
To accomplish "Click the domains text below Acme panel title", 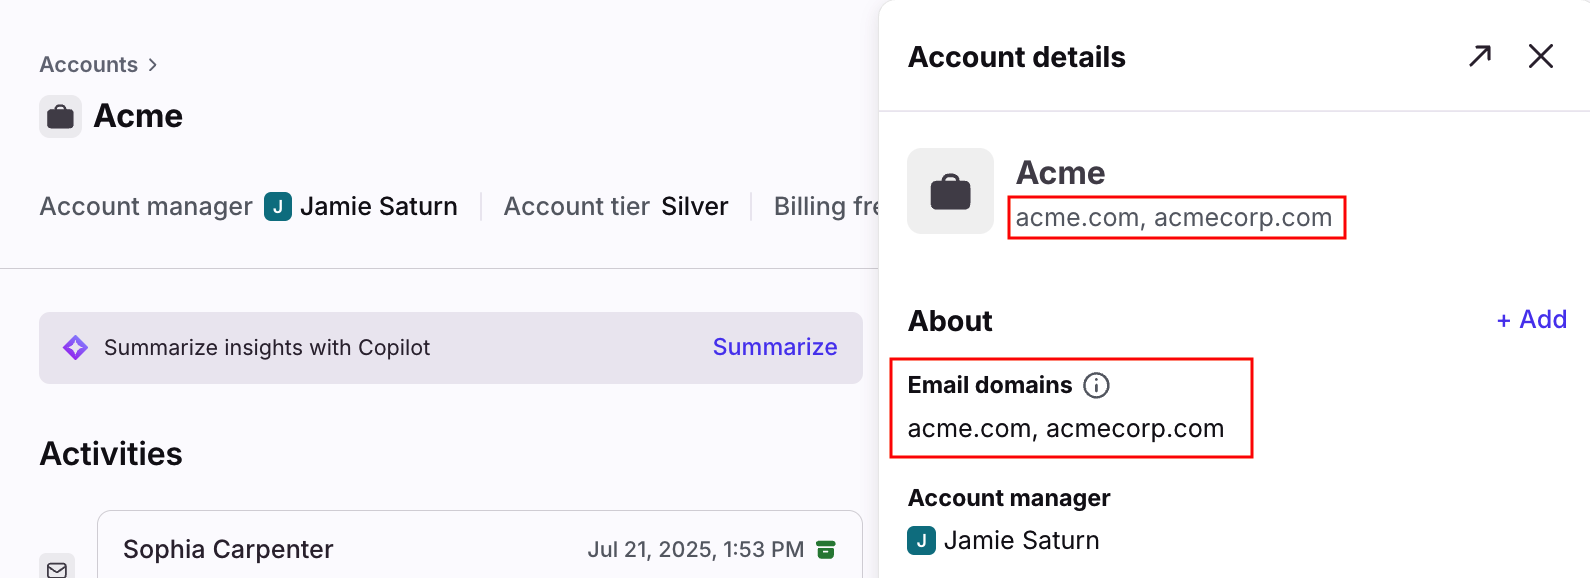I will click(x=1174, y=217).
